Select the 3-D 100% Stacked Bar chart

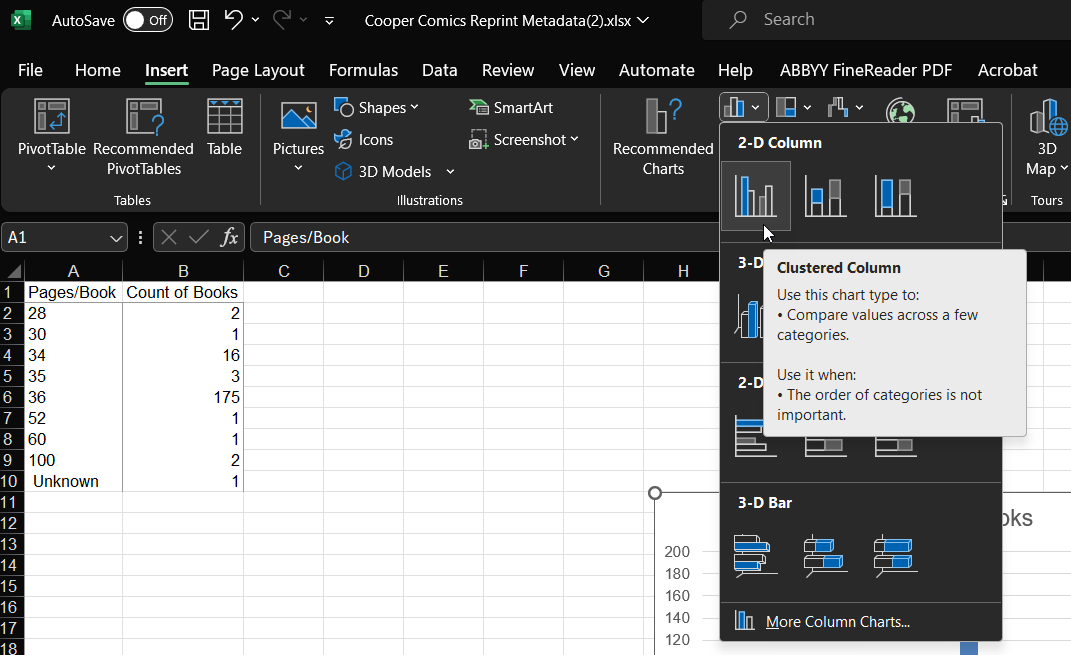tap(895, 555)
